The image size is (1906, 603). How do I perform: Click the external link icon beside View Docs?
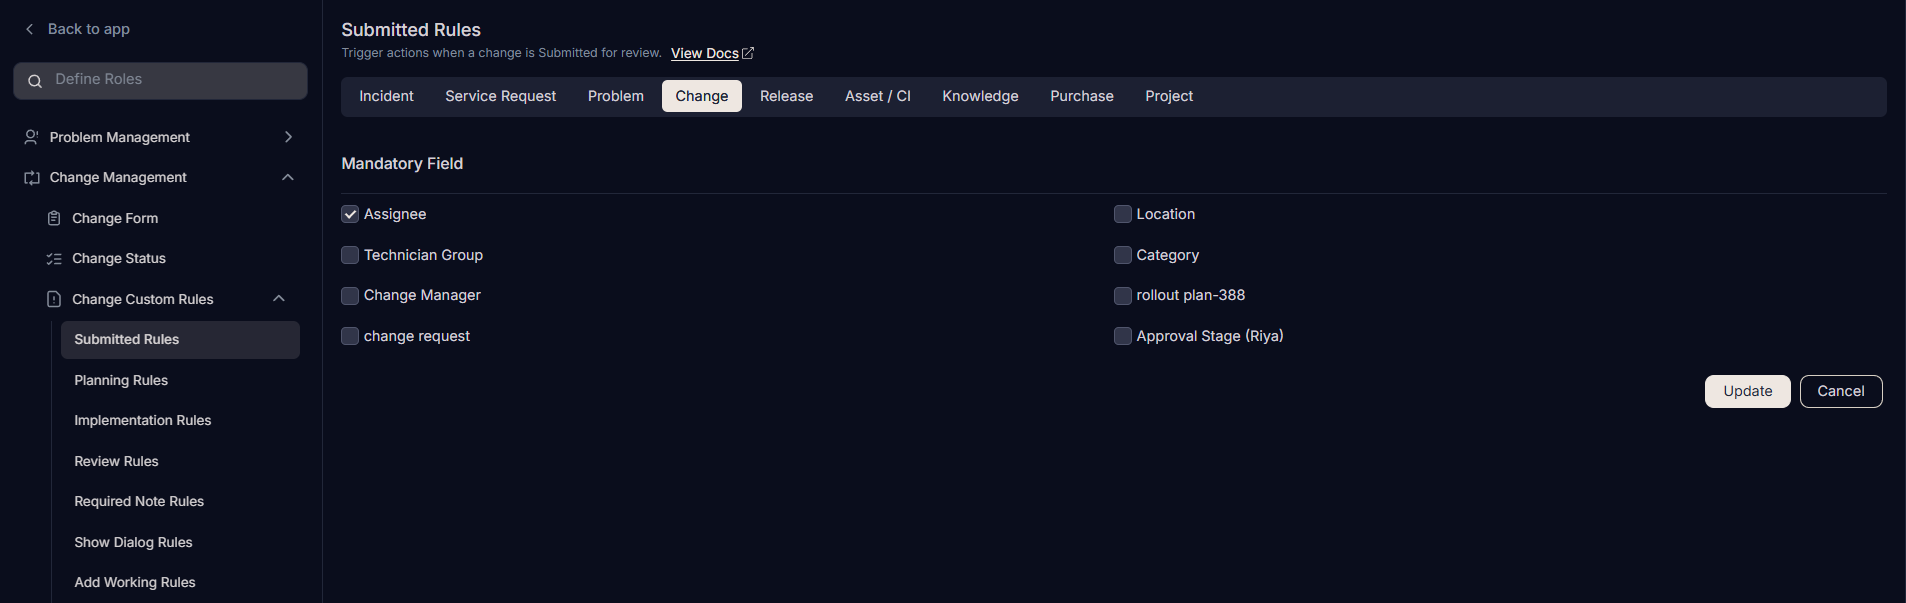click(748, 53)
